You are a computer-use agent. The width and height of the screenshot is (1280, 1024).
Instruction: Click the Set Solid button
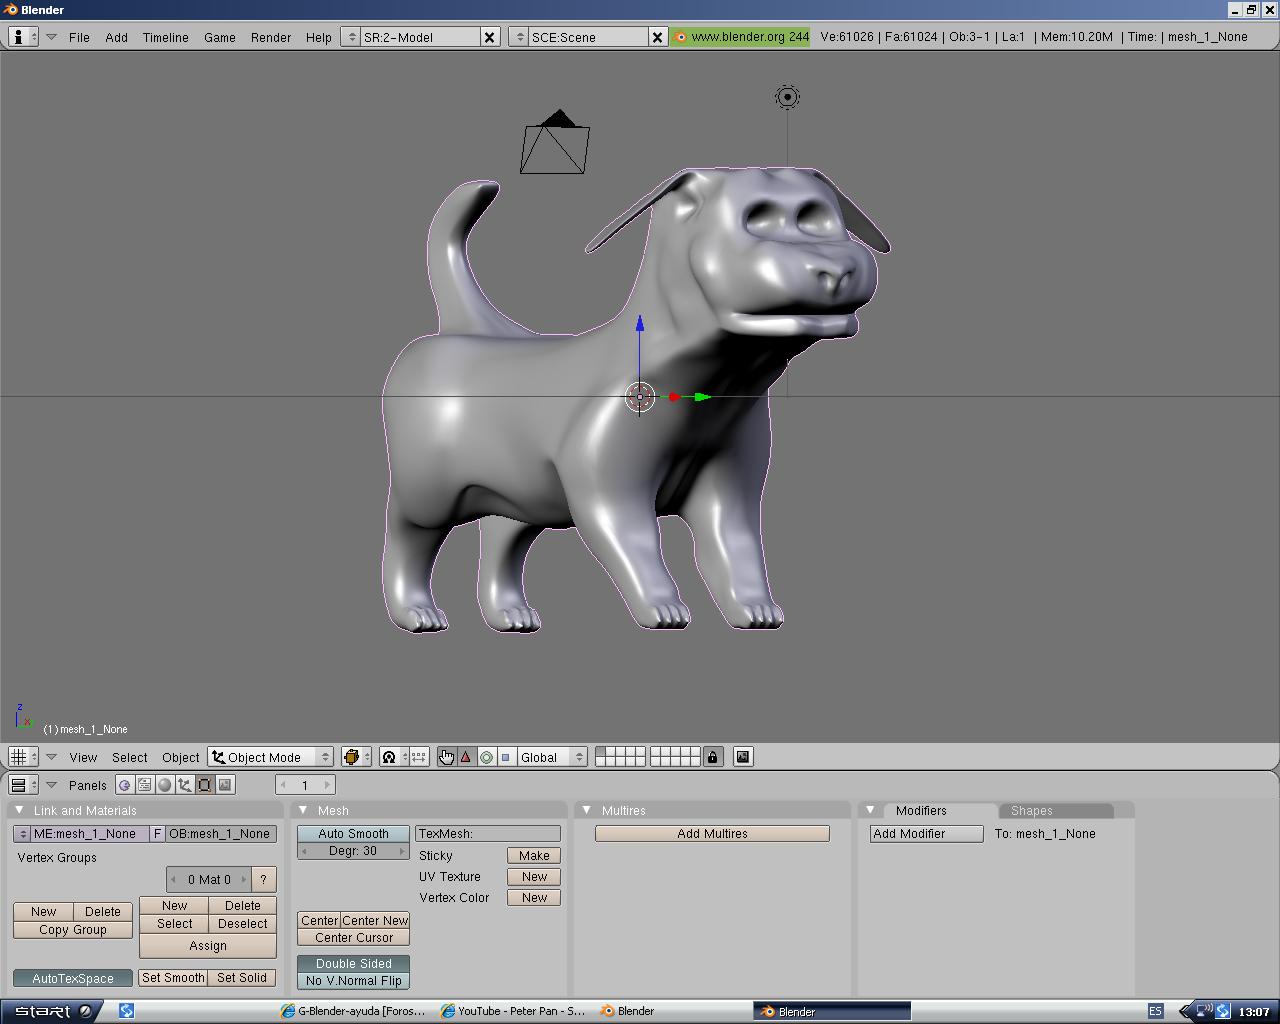pos(242,978)
